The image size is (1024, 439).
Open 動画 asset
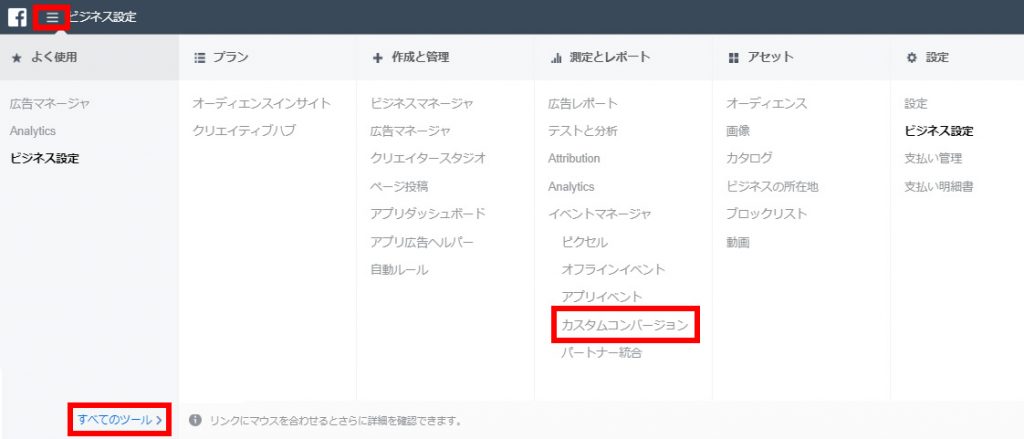coord(738,242)
